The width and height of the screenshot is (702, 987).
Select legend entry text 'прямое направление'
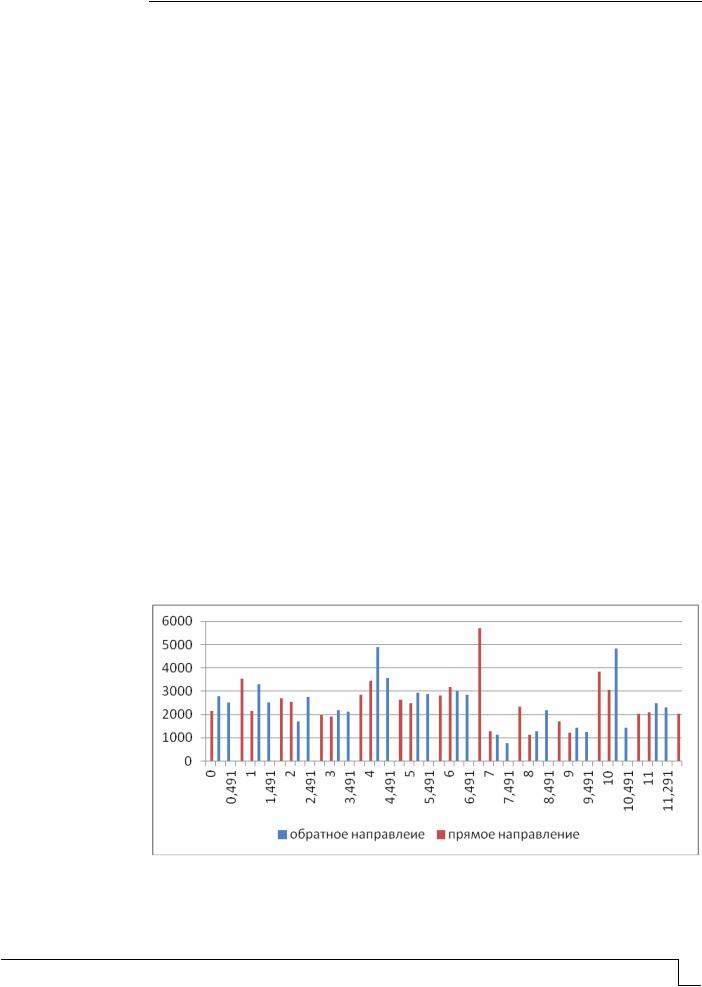pos(512,835)
